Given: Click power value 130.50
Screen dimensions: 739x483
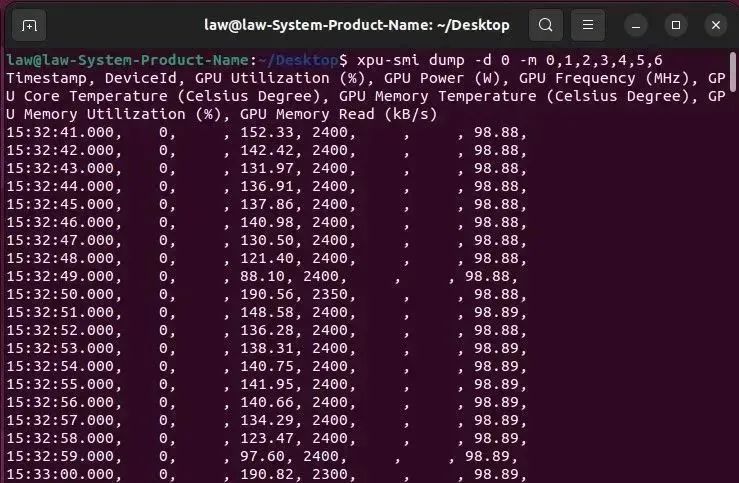Looking at the screenshot, I should pos(267,240).
